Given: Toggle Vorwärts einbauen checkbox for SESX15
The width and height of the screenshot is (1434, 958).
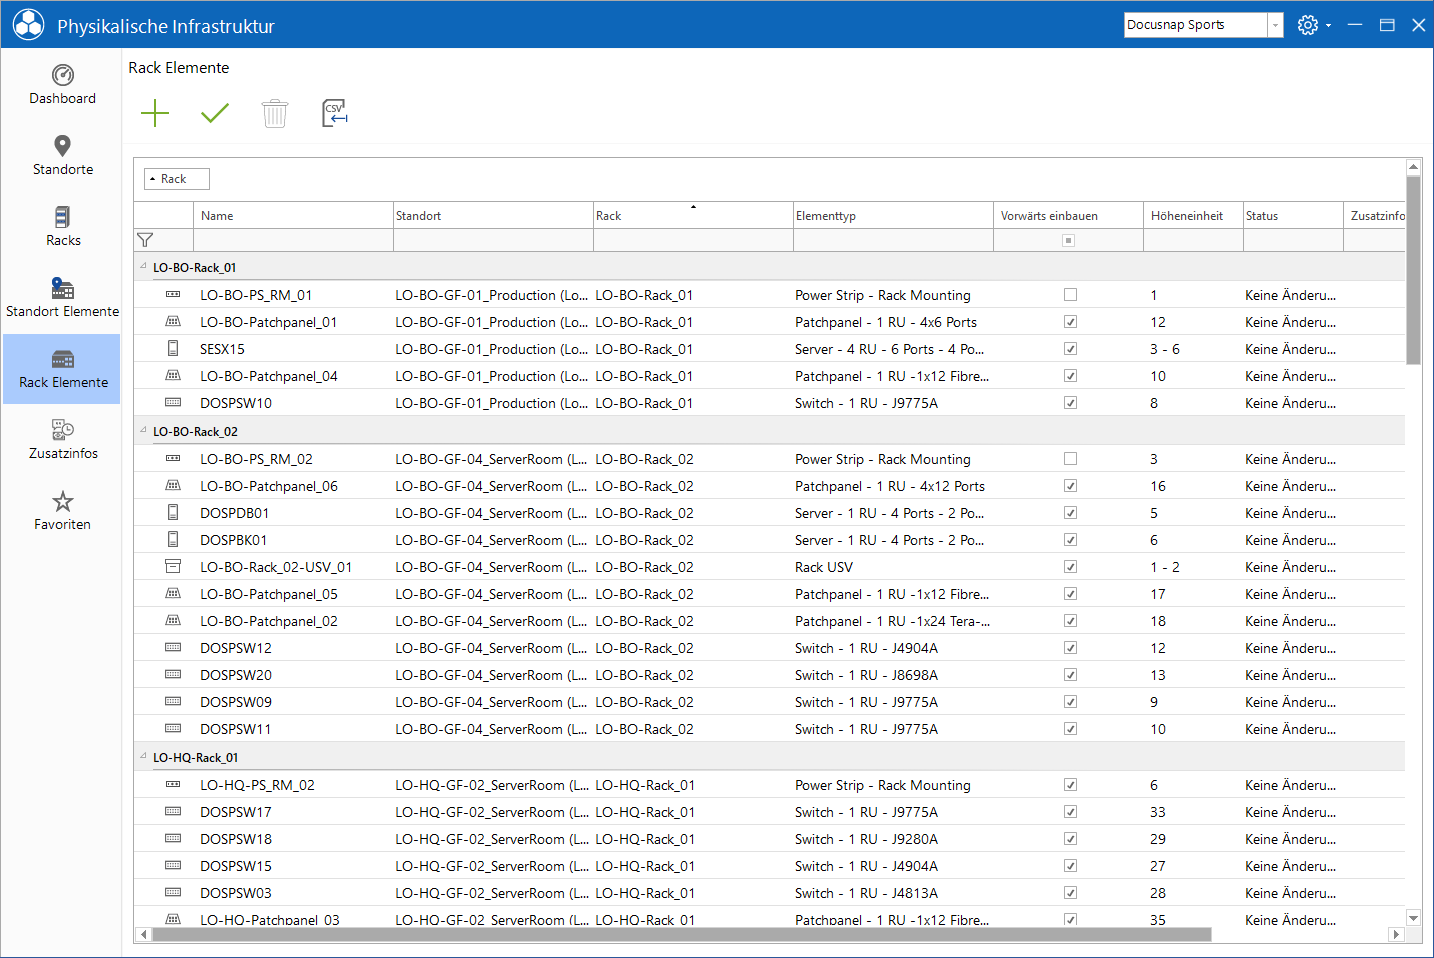Looking at the screenshot, I should [1070, 349].
